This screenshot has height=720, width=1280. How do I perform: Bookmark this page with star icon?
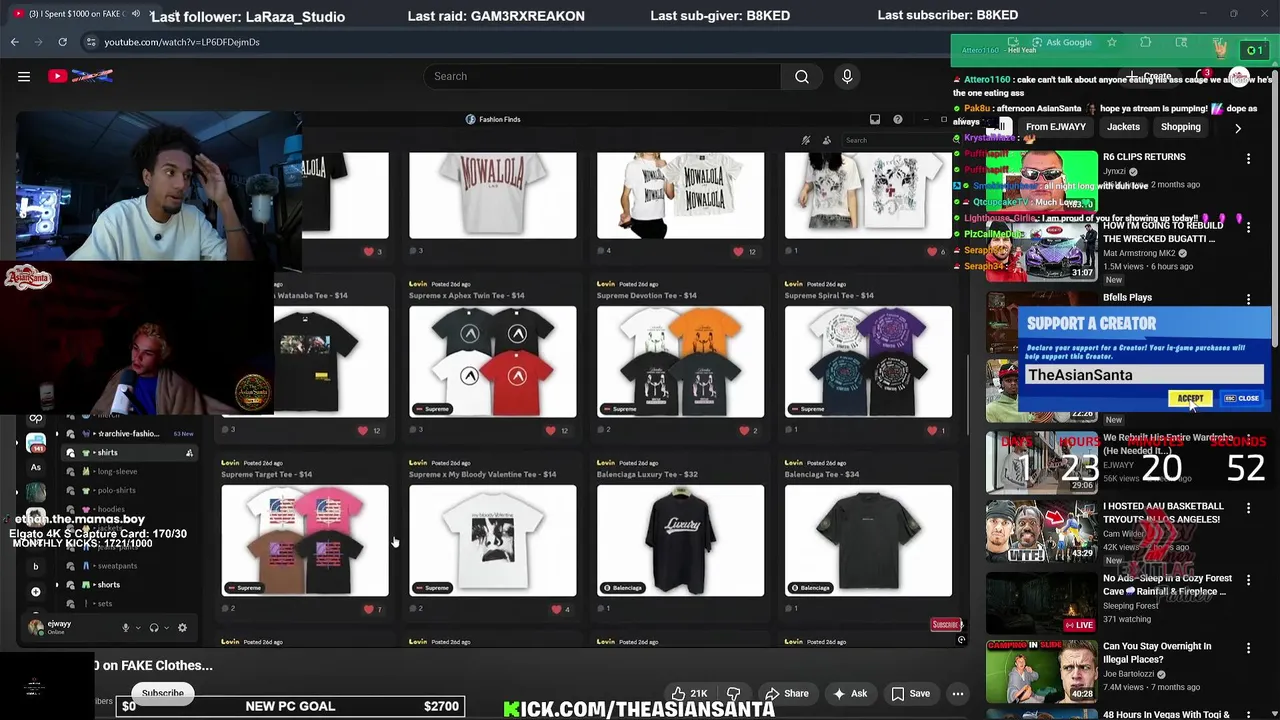click(x=1111, y=43)
